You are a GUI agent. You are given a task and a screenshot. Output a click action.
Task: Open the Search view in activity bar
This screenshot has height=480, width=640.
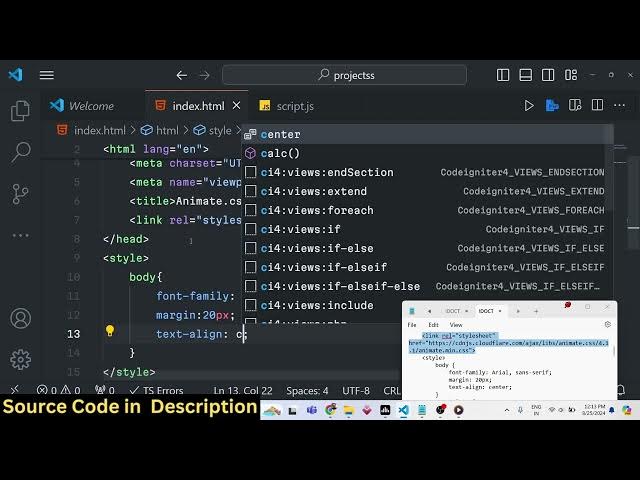tap(20, 152)
